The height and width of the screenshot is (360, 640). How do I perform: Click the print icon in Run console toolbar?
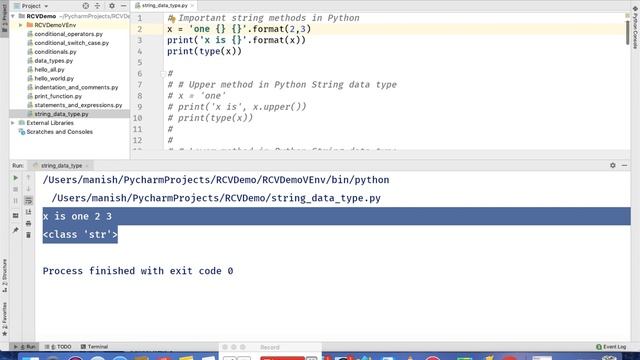pos(29,223)
